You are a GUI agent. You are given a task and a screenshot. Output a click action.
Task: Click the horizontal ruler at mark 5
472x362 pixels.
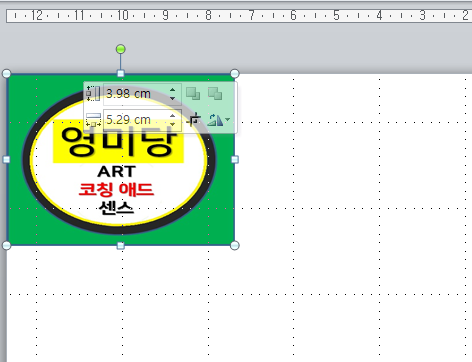point(336,15)
